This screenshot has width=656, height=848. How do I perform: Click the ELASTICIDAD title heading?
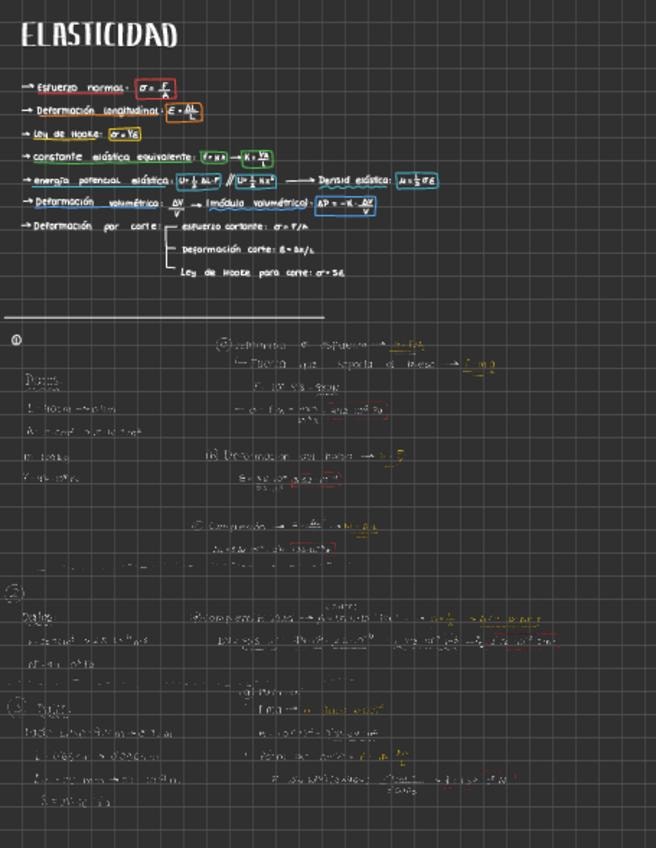click(99, 36)
